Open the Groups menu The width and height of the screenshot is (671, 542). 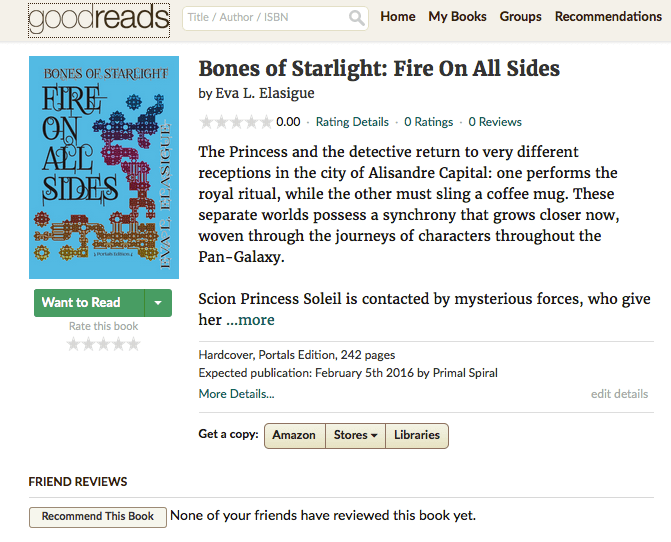point(520,17)
